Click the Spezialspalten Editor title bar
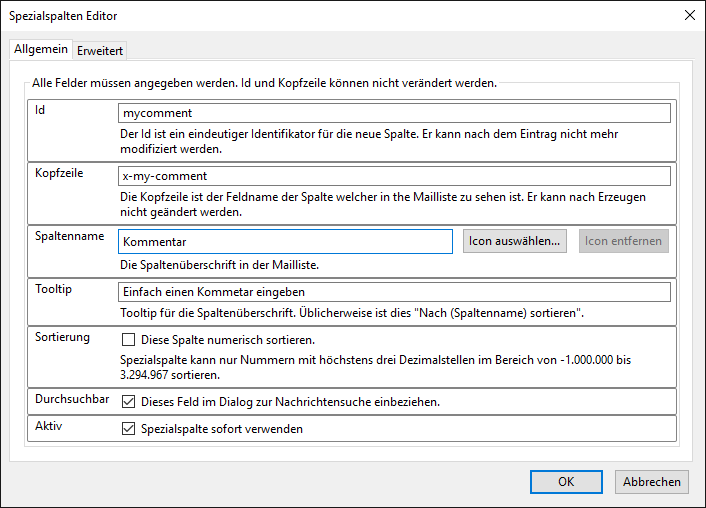The width and height of the screenshot is (706, 508). coord(300,15)
